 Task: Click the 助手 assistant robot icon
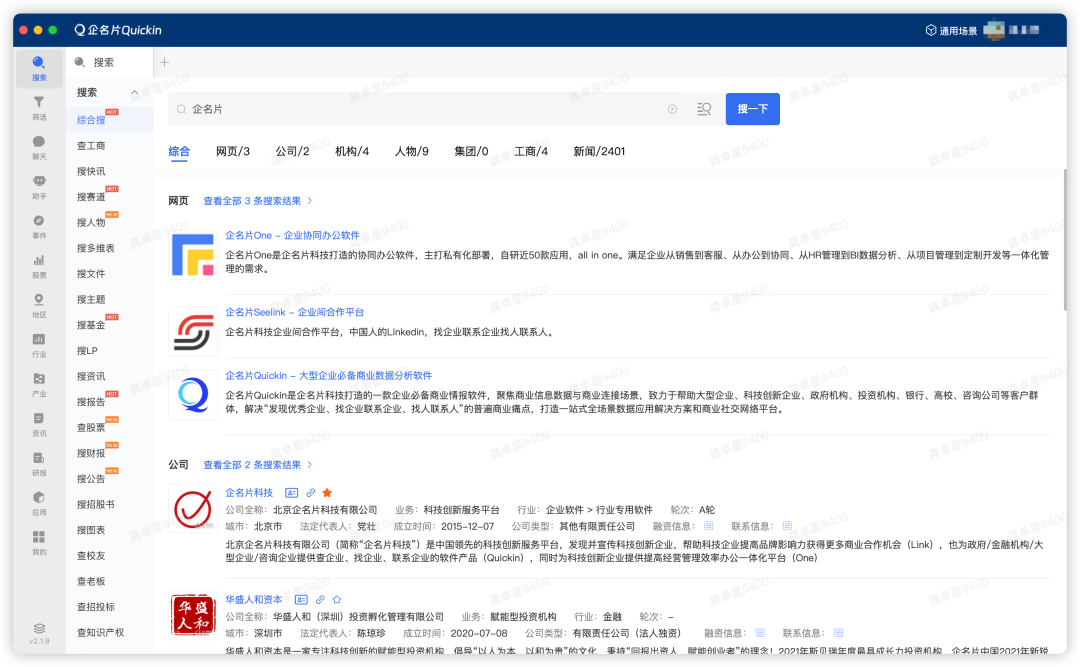[x=39, y=181]
